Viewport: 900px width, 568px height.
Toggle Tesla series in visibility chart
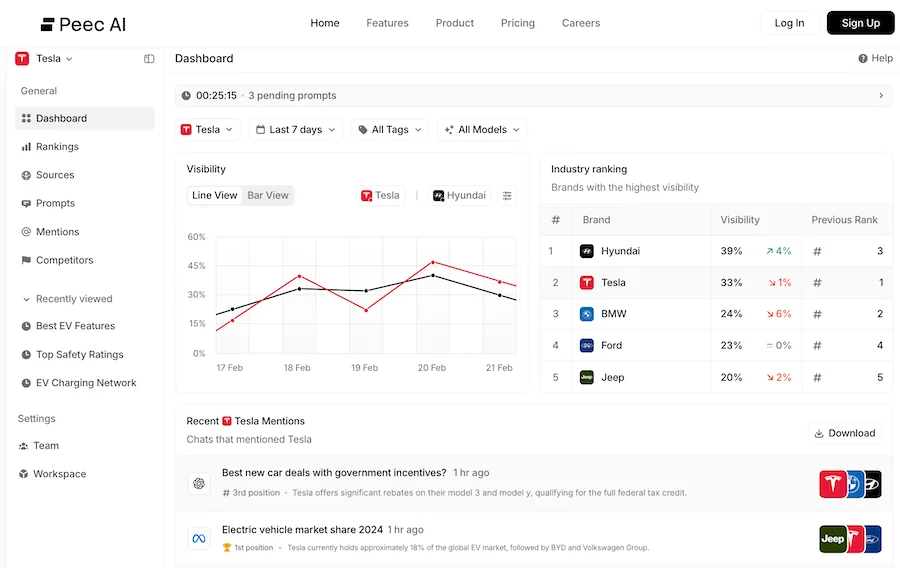[381, 196]
